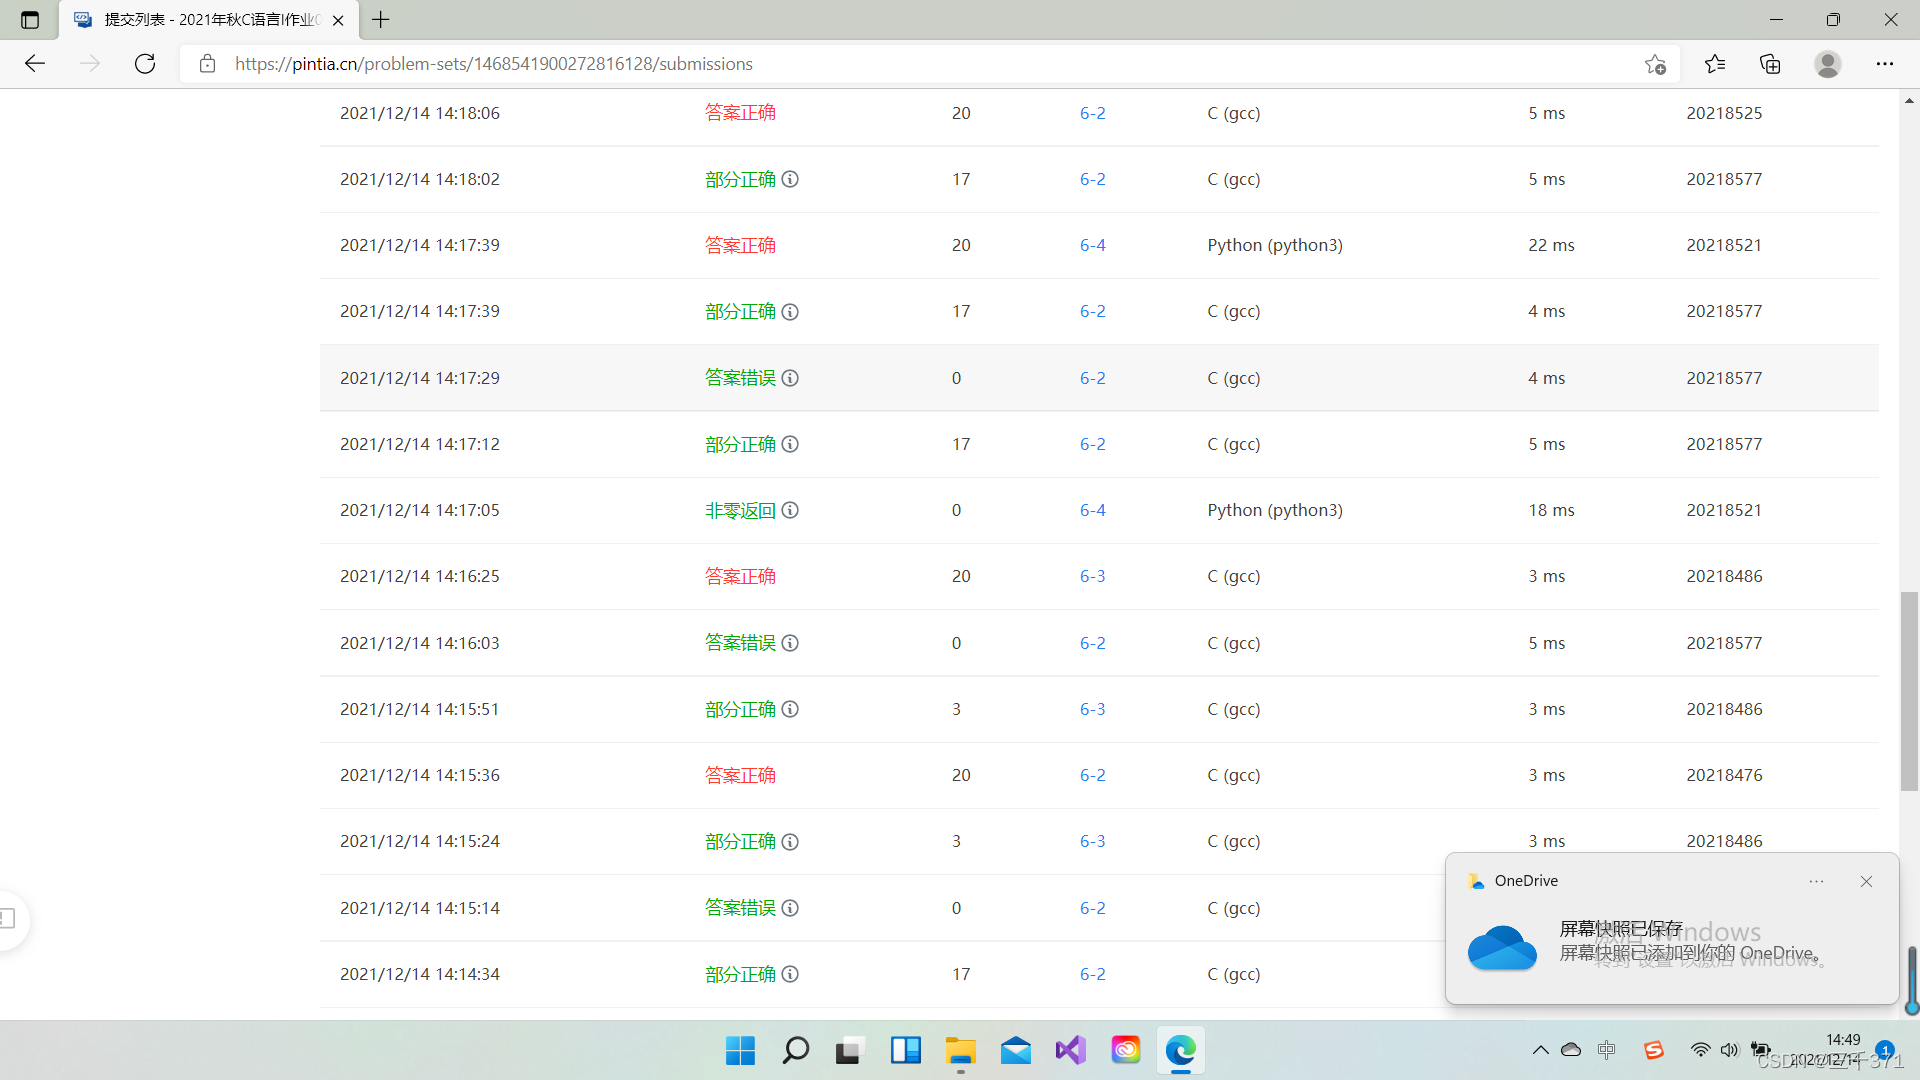1920x1080 pixels.
Task: Open taskbar Search
Action: click(x=795, y=1050)
